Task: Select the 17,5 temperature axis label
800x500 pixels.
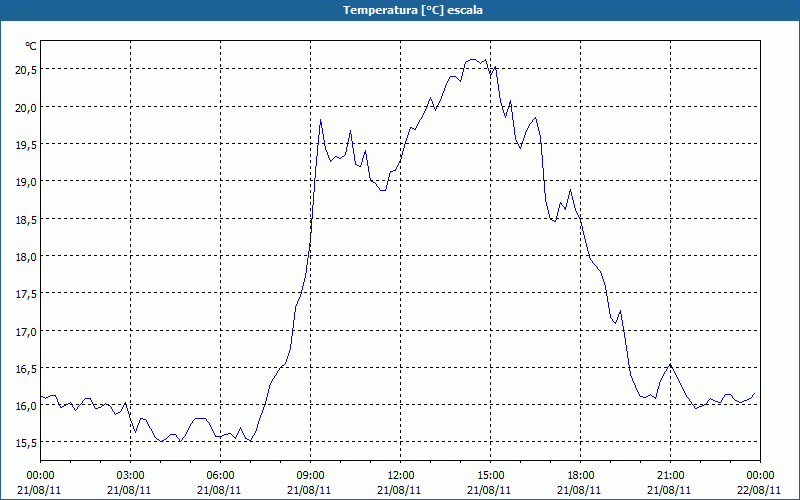Action: pyautogui.click(x=26, y=294)
